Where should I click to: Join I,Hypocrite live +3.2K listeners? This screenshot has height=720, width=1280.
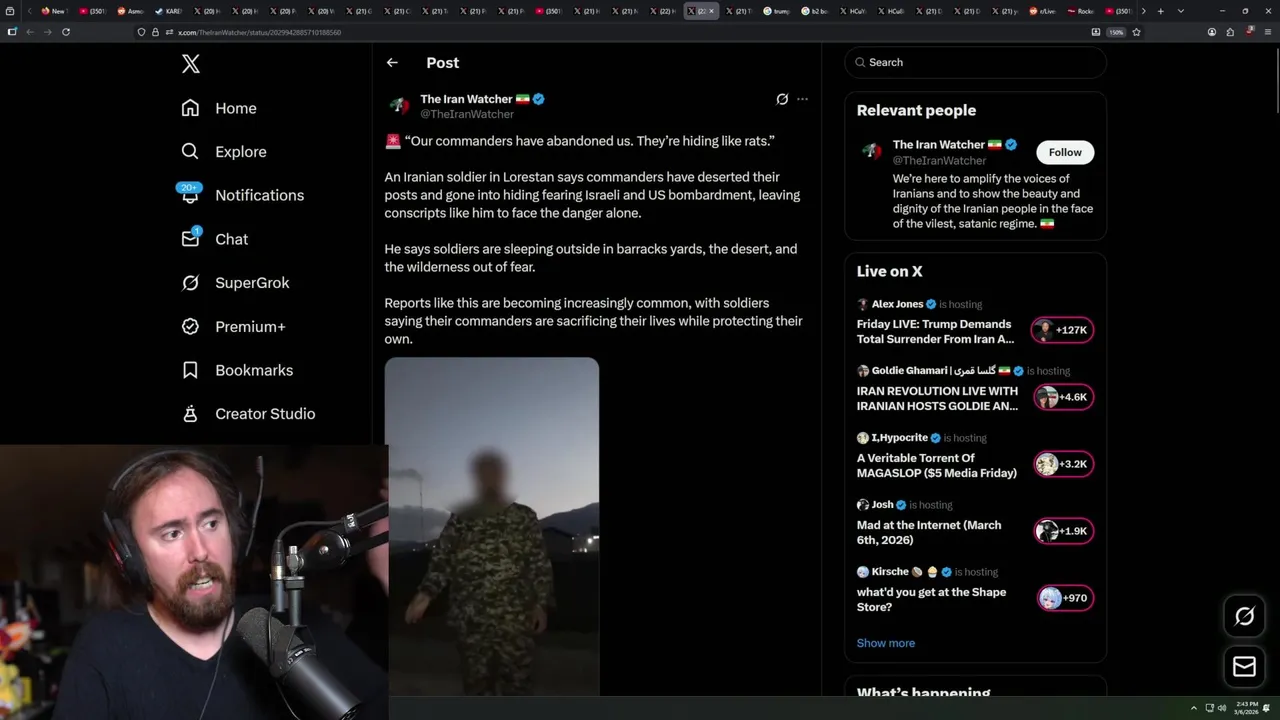tap(1063, 464)
